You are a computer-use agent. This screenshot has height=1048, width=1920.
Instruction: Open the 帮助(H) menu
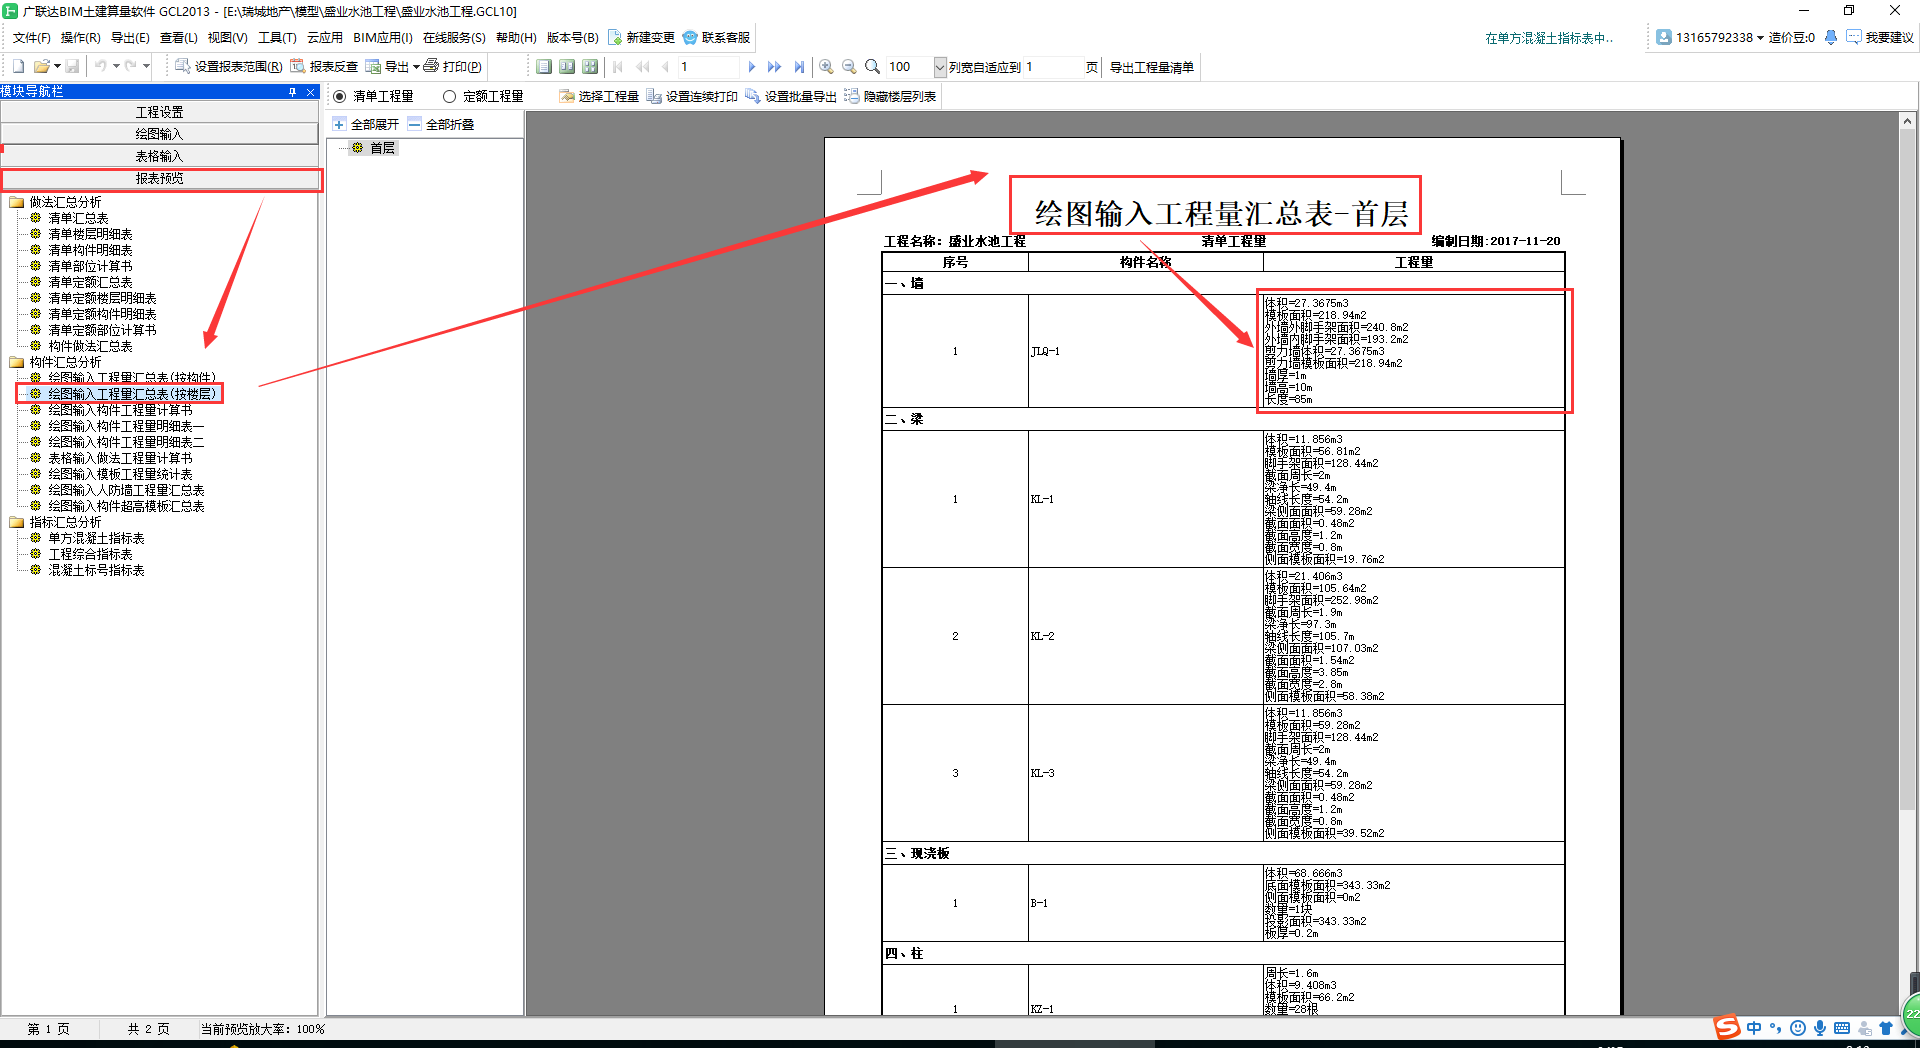point(516,38)
